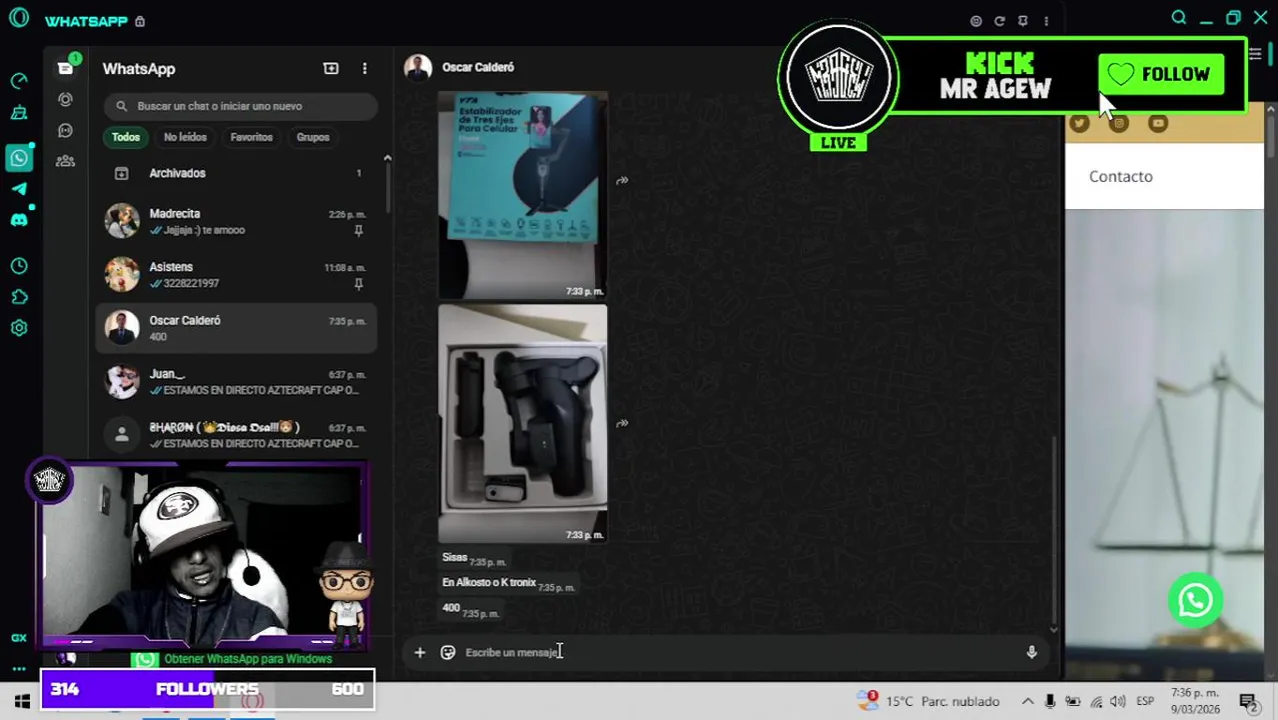Open WhatsApp panel three-dot options
The height and width of the screenshot is (720, 1278).
coord(1046,21)
